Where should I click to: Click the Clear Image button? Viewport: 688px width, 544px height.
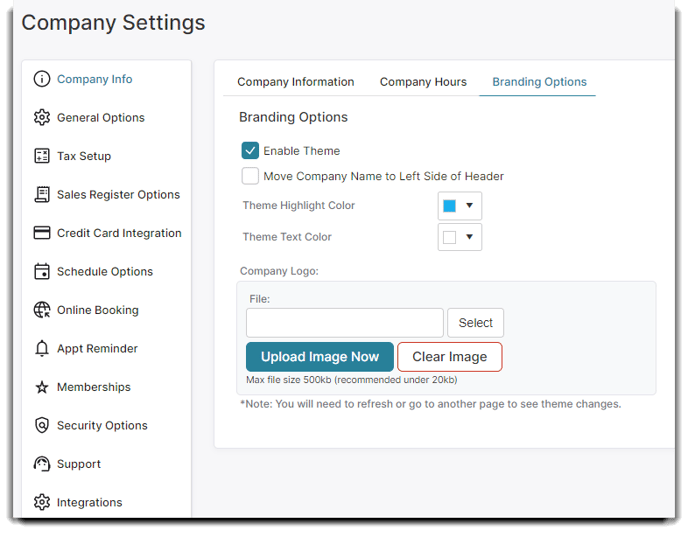point(450,357)
